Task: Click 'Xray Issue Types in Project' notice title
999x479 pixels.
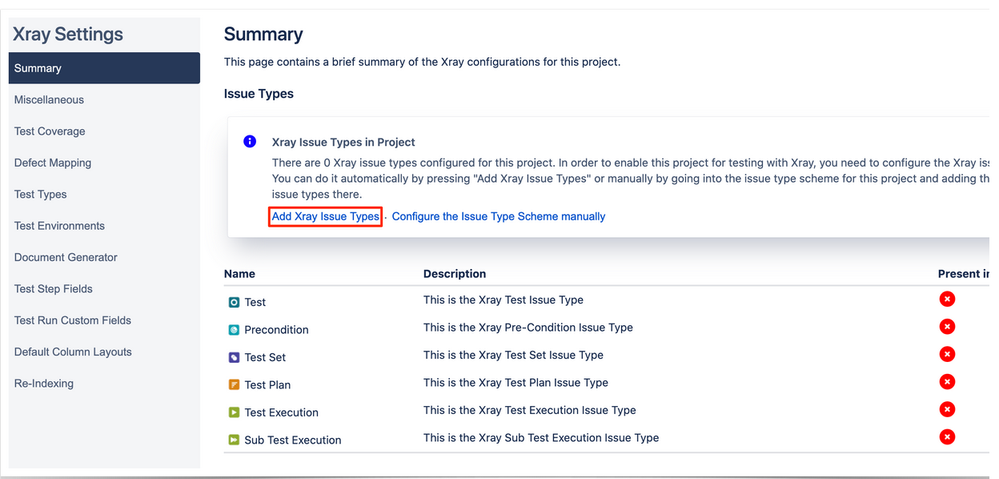Action: pos(343,142)
